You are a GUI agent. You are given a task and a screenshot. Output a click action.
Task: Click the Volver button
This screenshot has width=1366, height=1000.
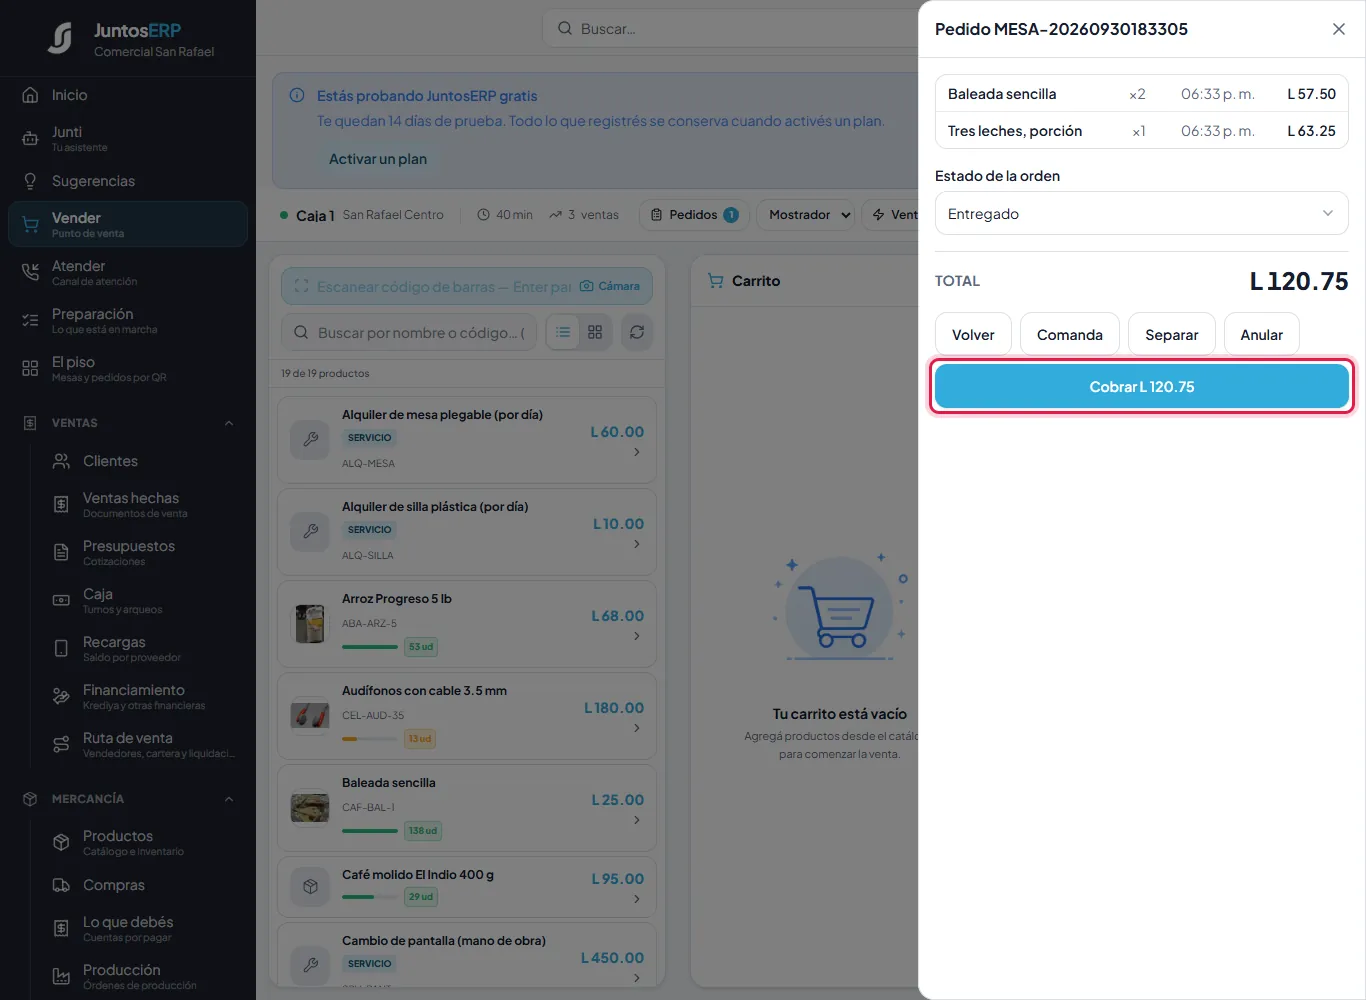tap(973, 334)
